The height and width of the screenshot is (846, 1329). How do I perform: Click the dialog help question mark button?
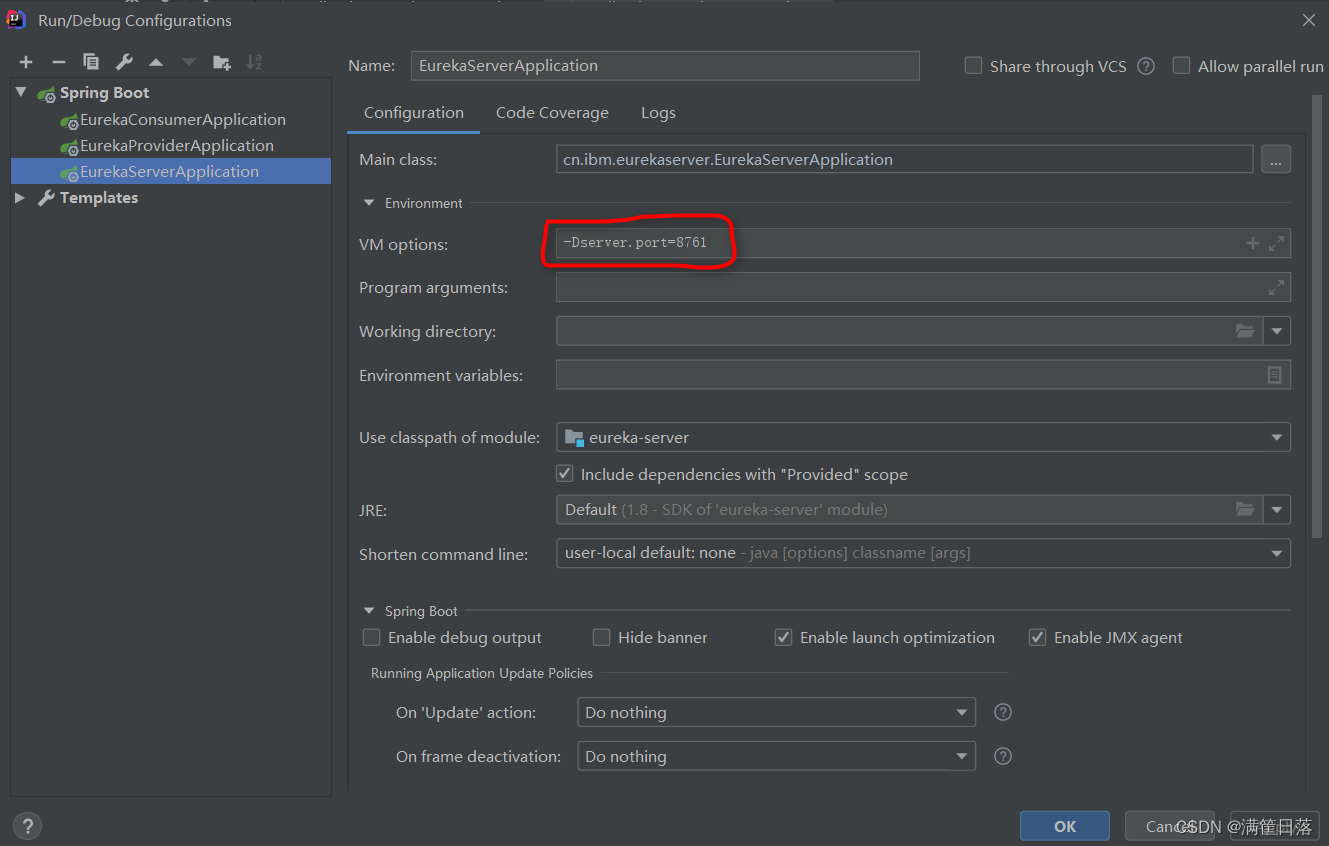click(x=27, y=826)
